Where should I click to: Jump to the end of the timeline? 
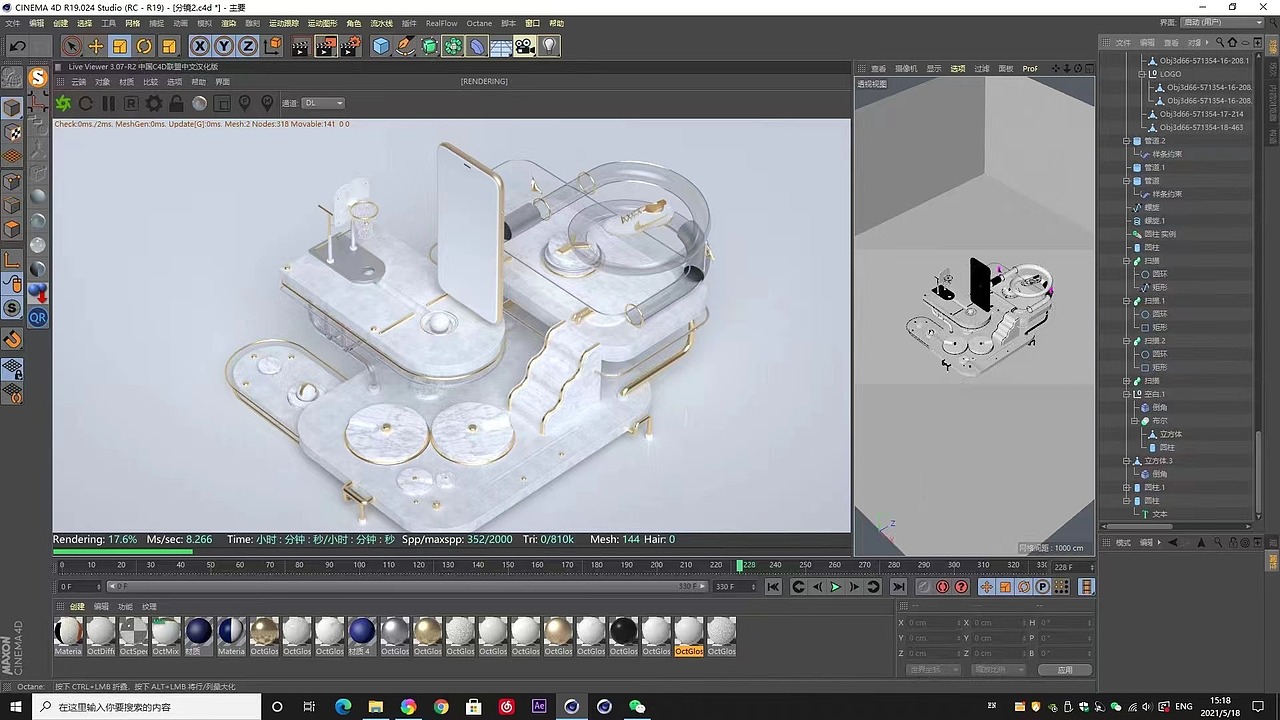coord(898,587)
